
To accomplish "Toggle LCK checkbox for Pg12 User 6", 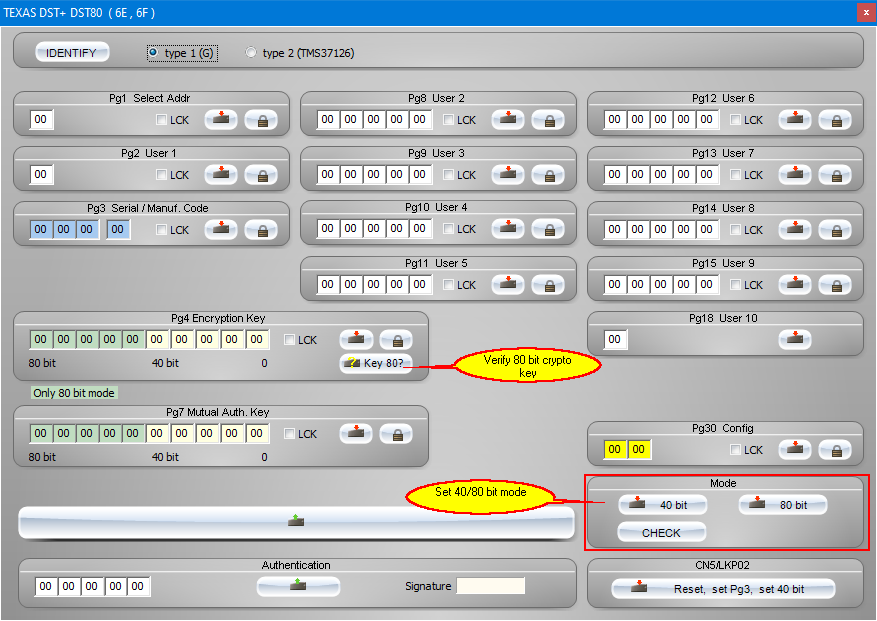I will coord(735,119).
